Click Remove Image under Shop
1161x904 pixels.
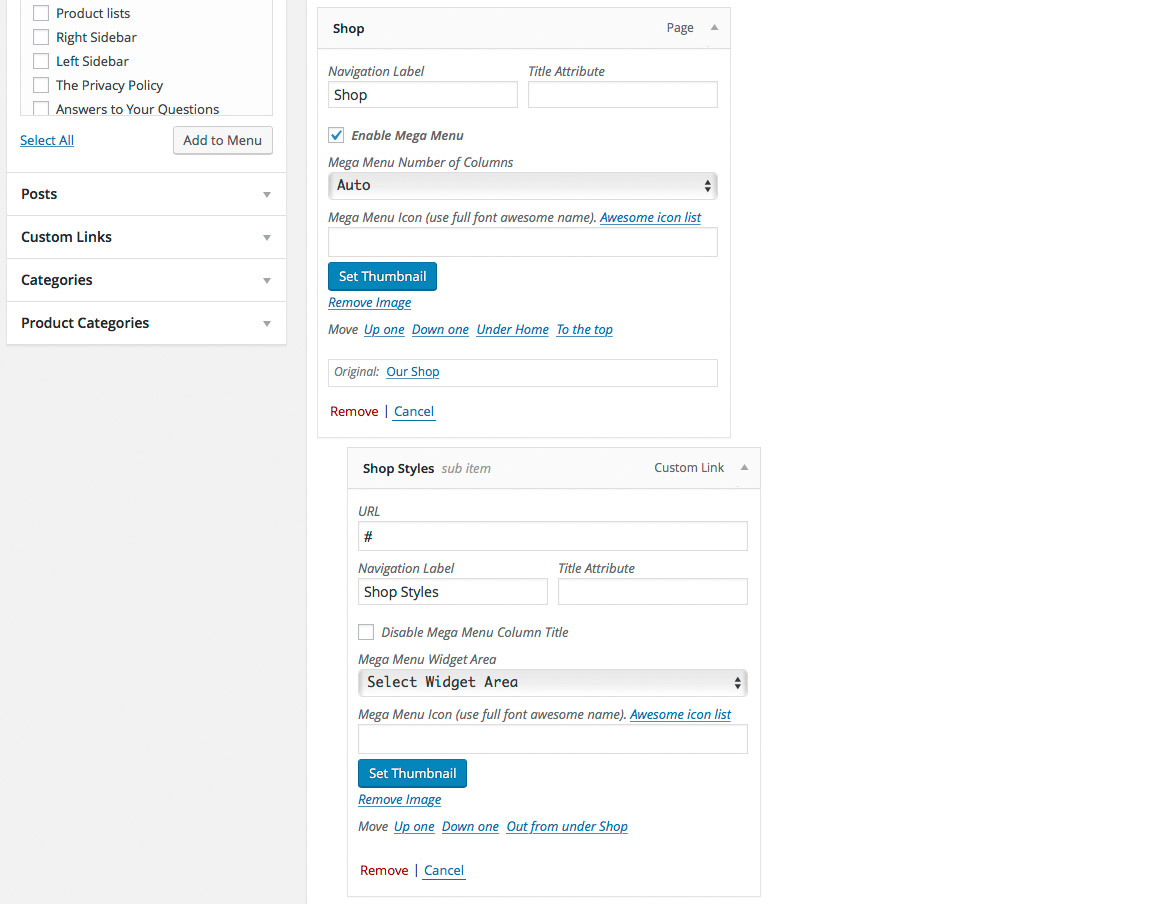(369, 302)
